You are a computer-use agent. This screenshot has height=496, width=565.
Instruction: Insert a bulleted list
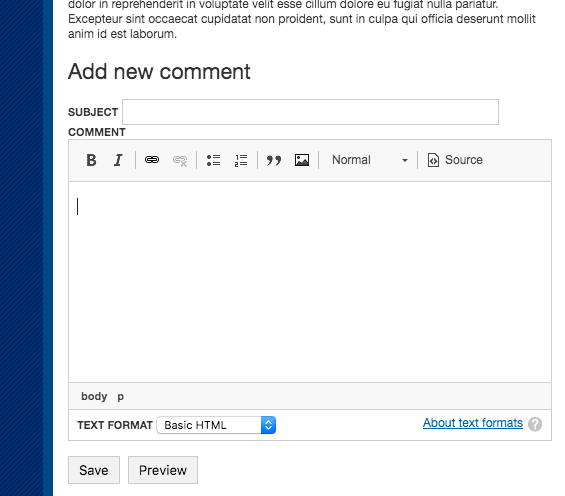tap(213, 160)
